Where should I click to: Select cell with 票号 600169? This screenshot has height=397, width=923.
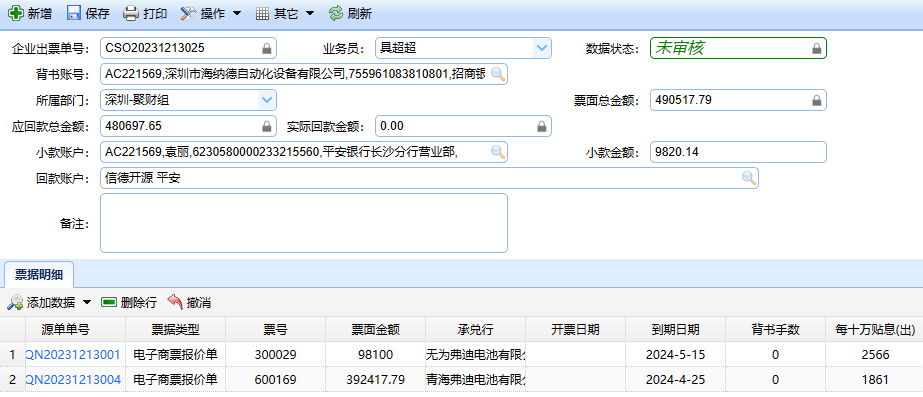click(x=275, y=380)
